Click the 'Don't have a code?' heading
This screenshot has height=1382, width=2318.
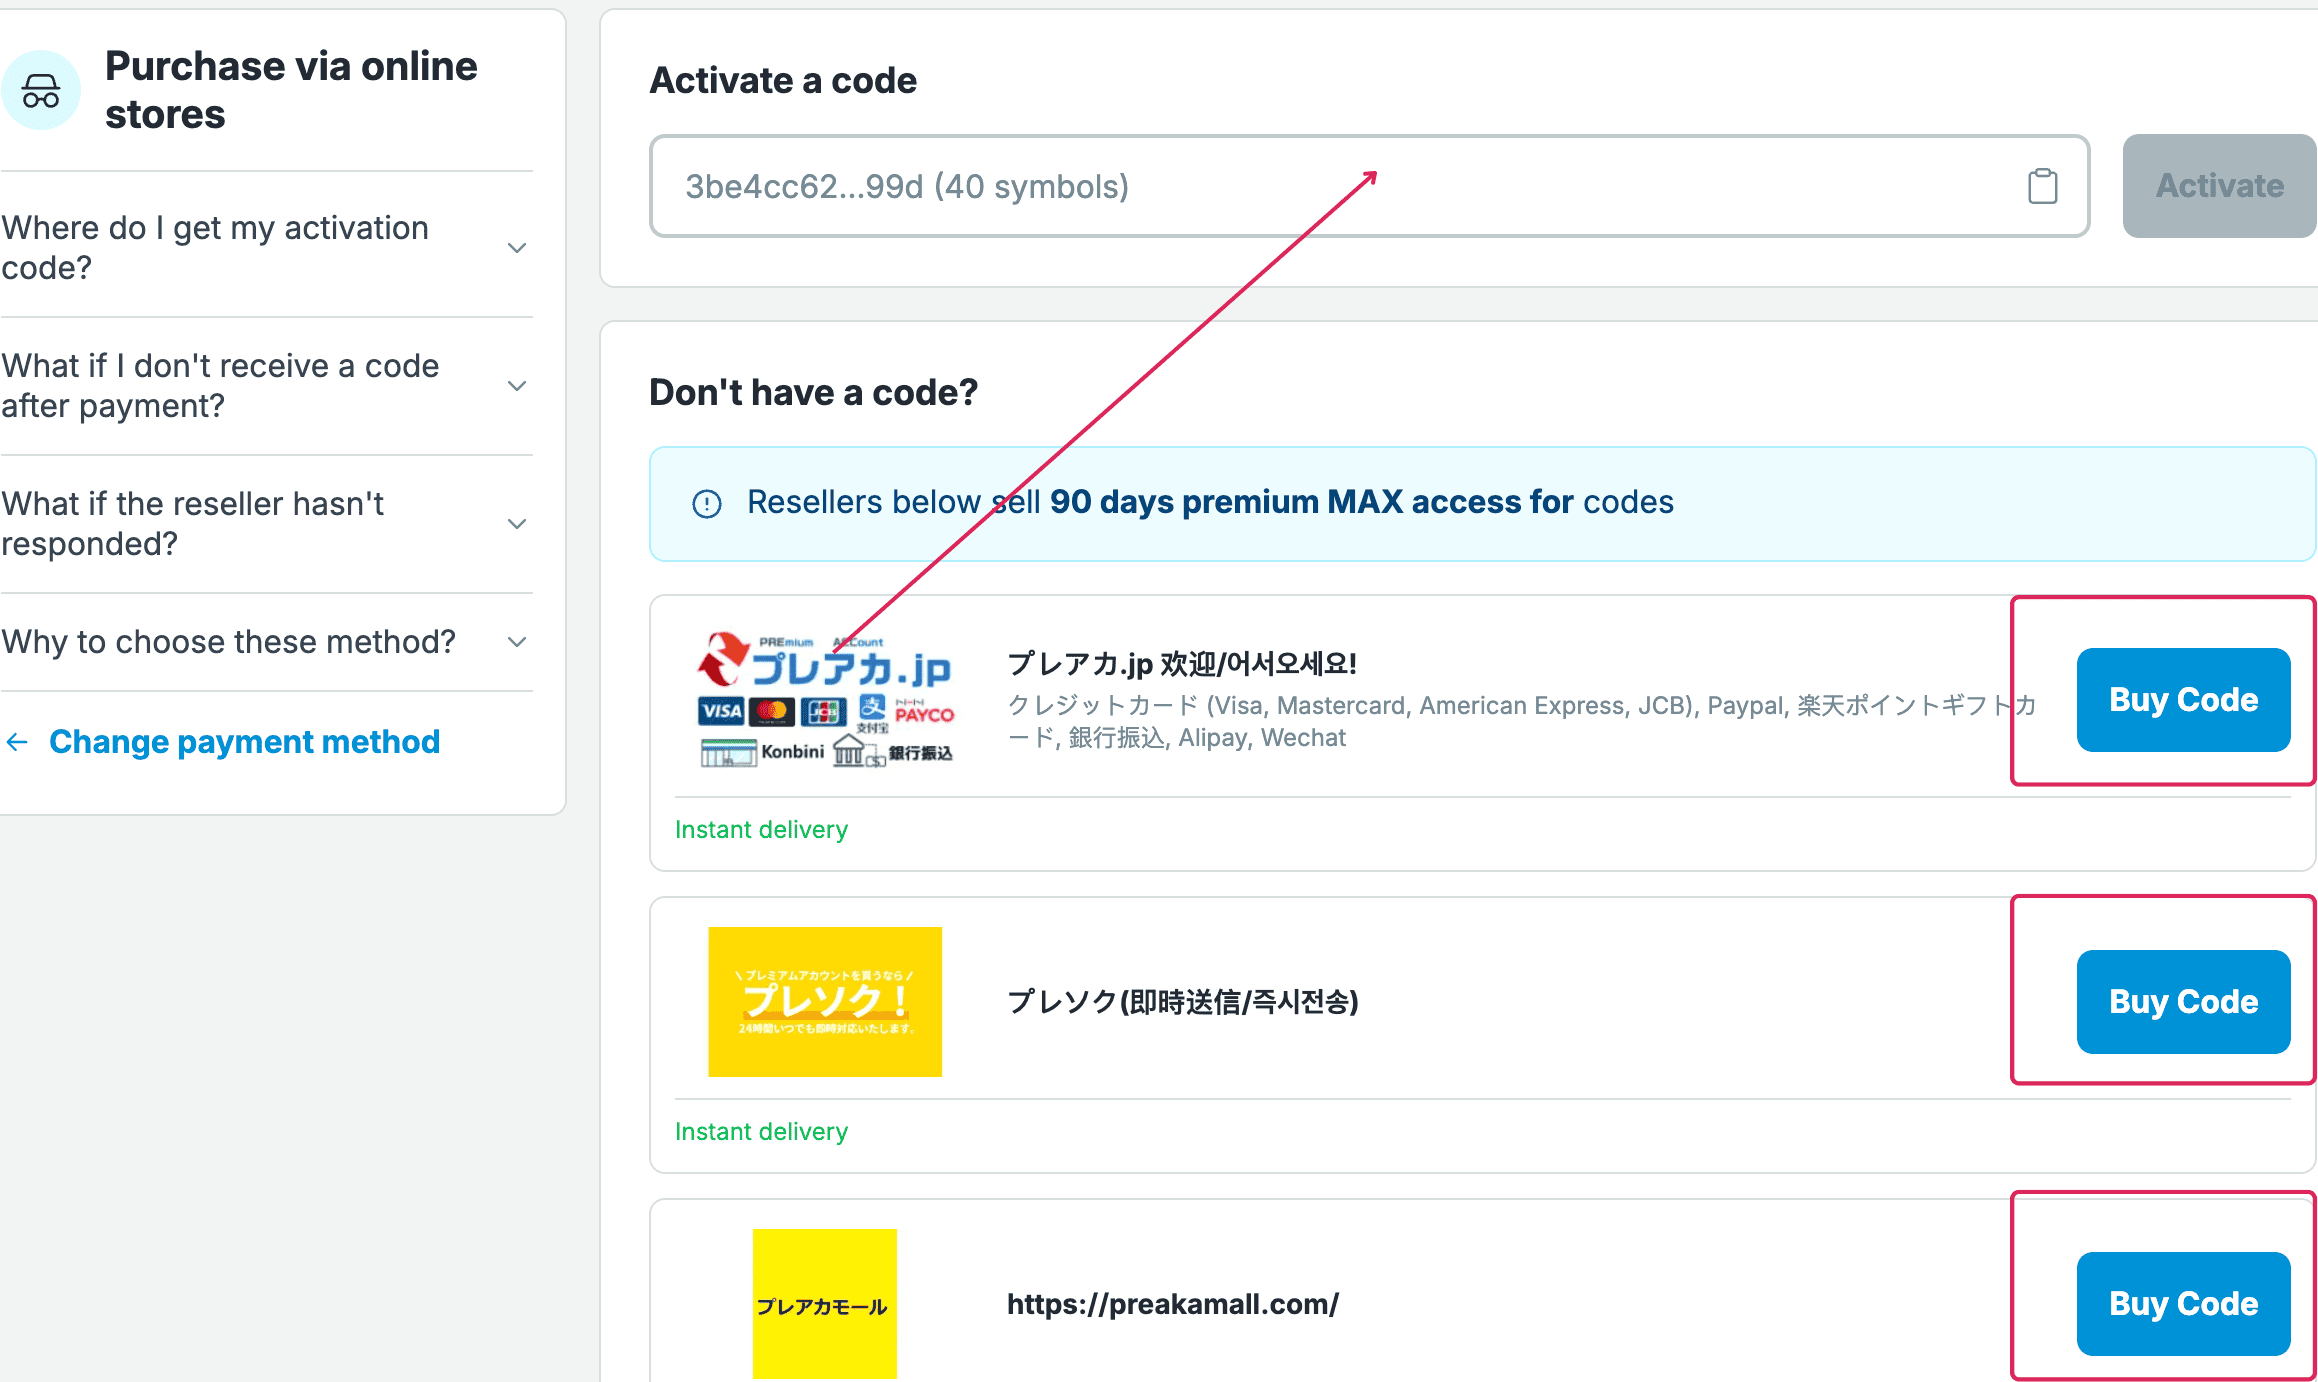coord(813,393)
